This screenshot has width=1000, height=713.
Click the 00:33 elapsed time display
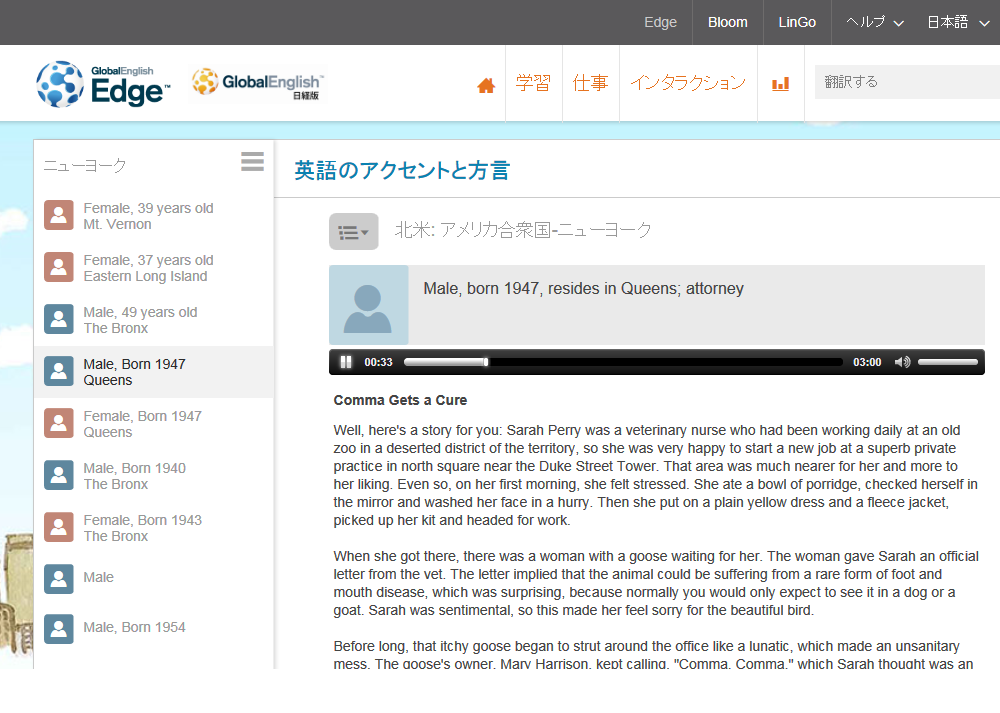click(378, 362)
